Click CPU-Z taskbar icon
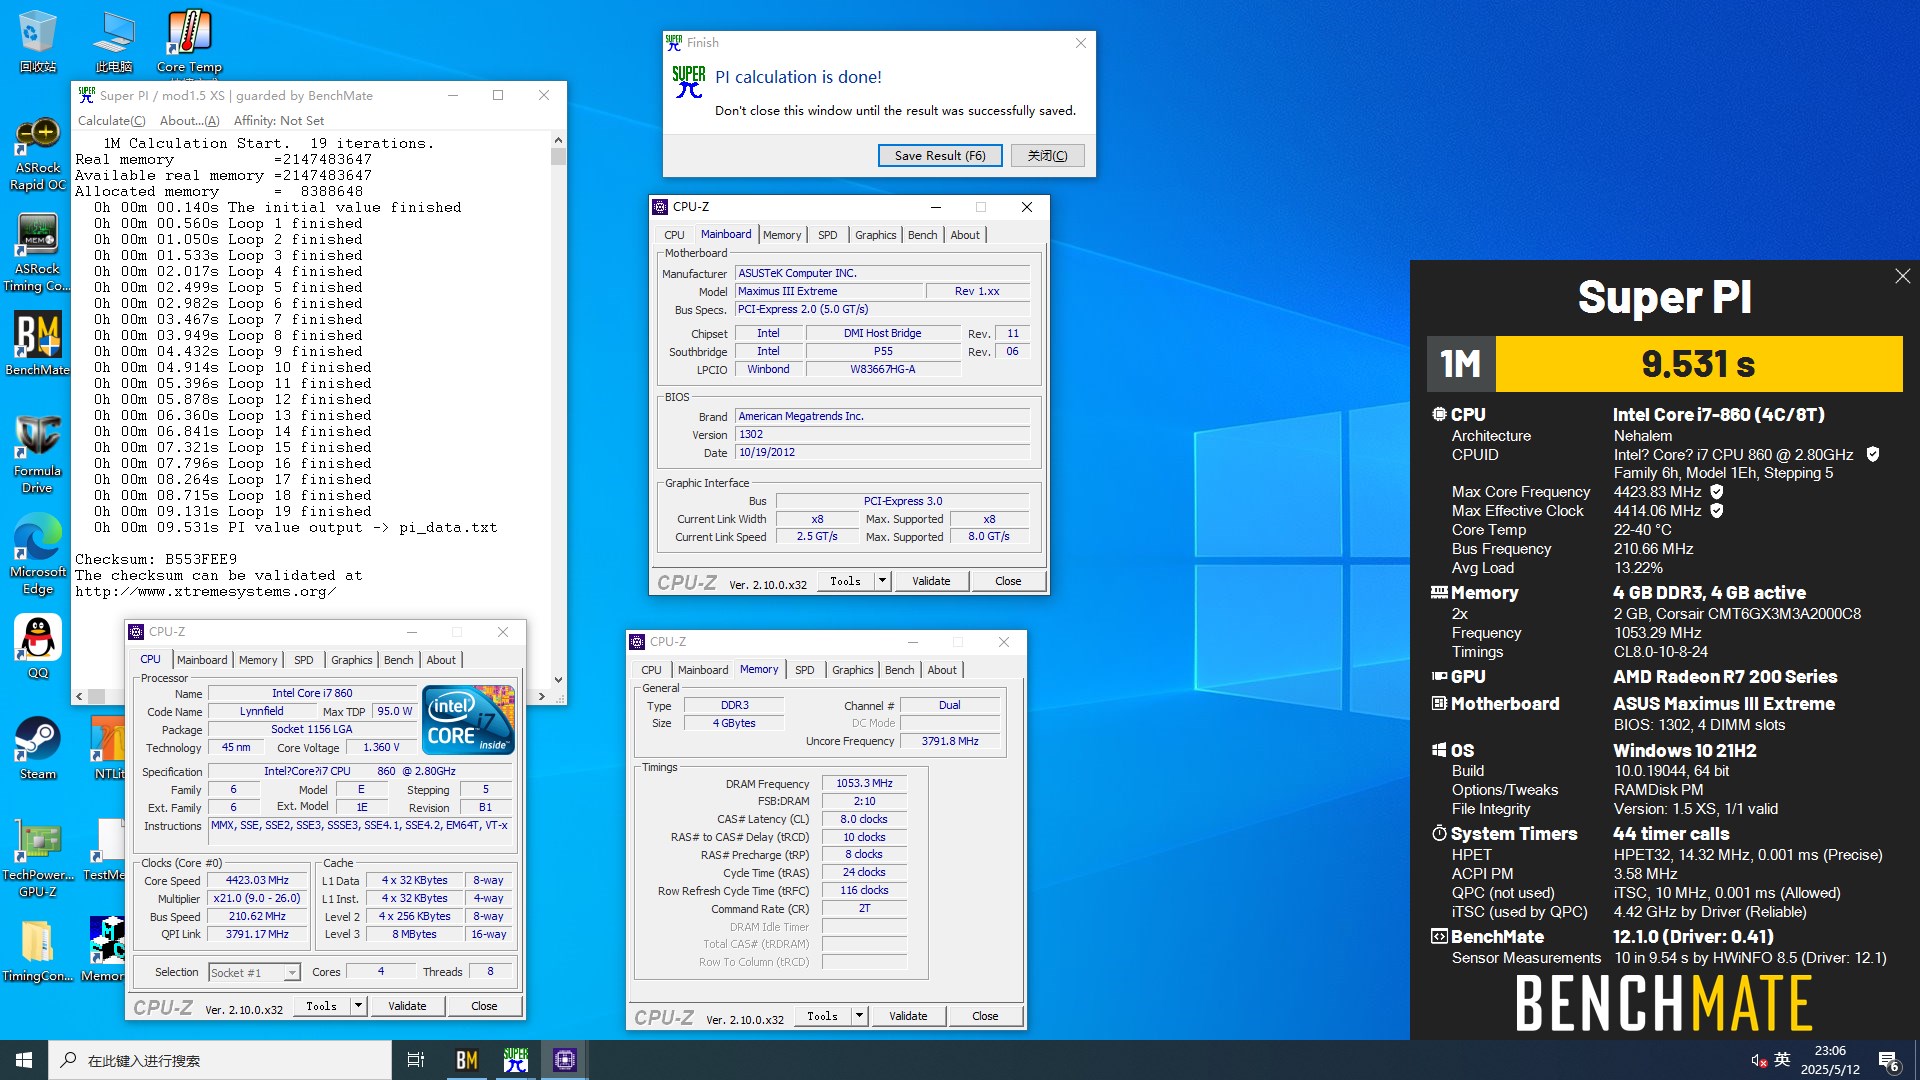 click(565, 1060)
